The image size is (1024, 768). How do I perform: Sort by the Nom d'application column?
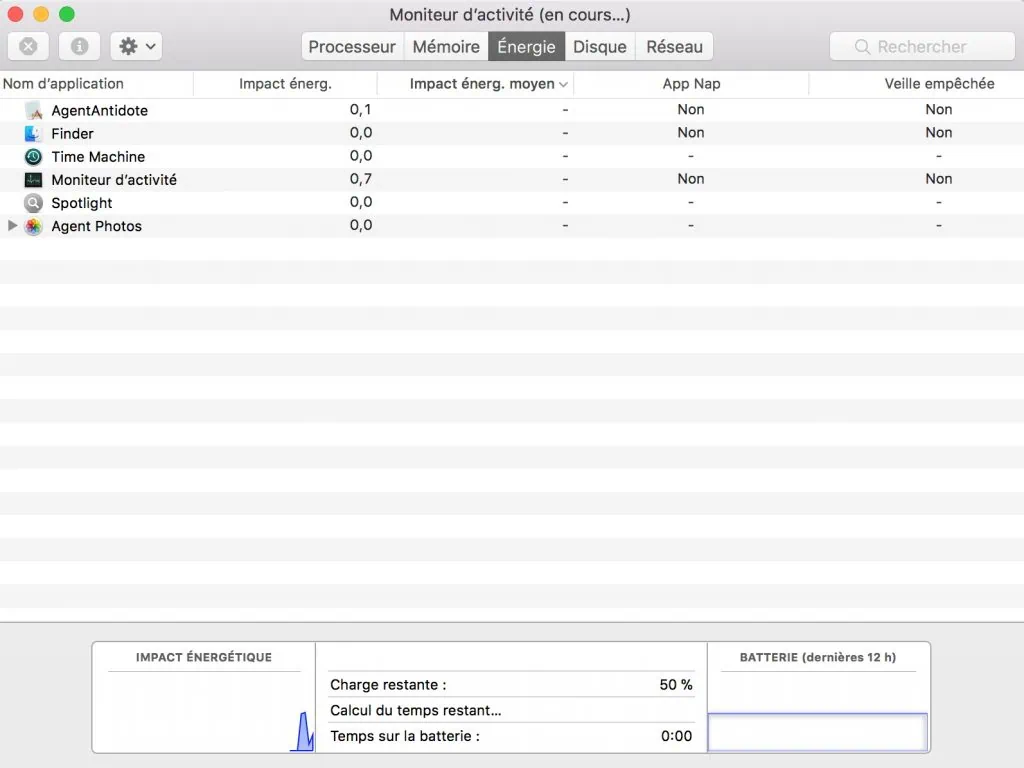coord(65,84)
